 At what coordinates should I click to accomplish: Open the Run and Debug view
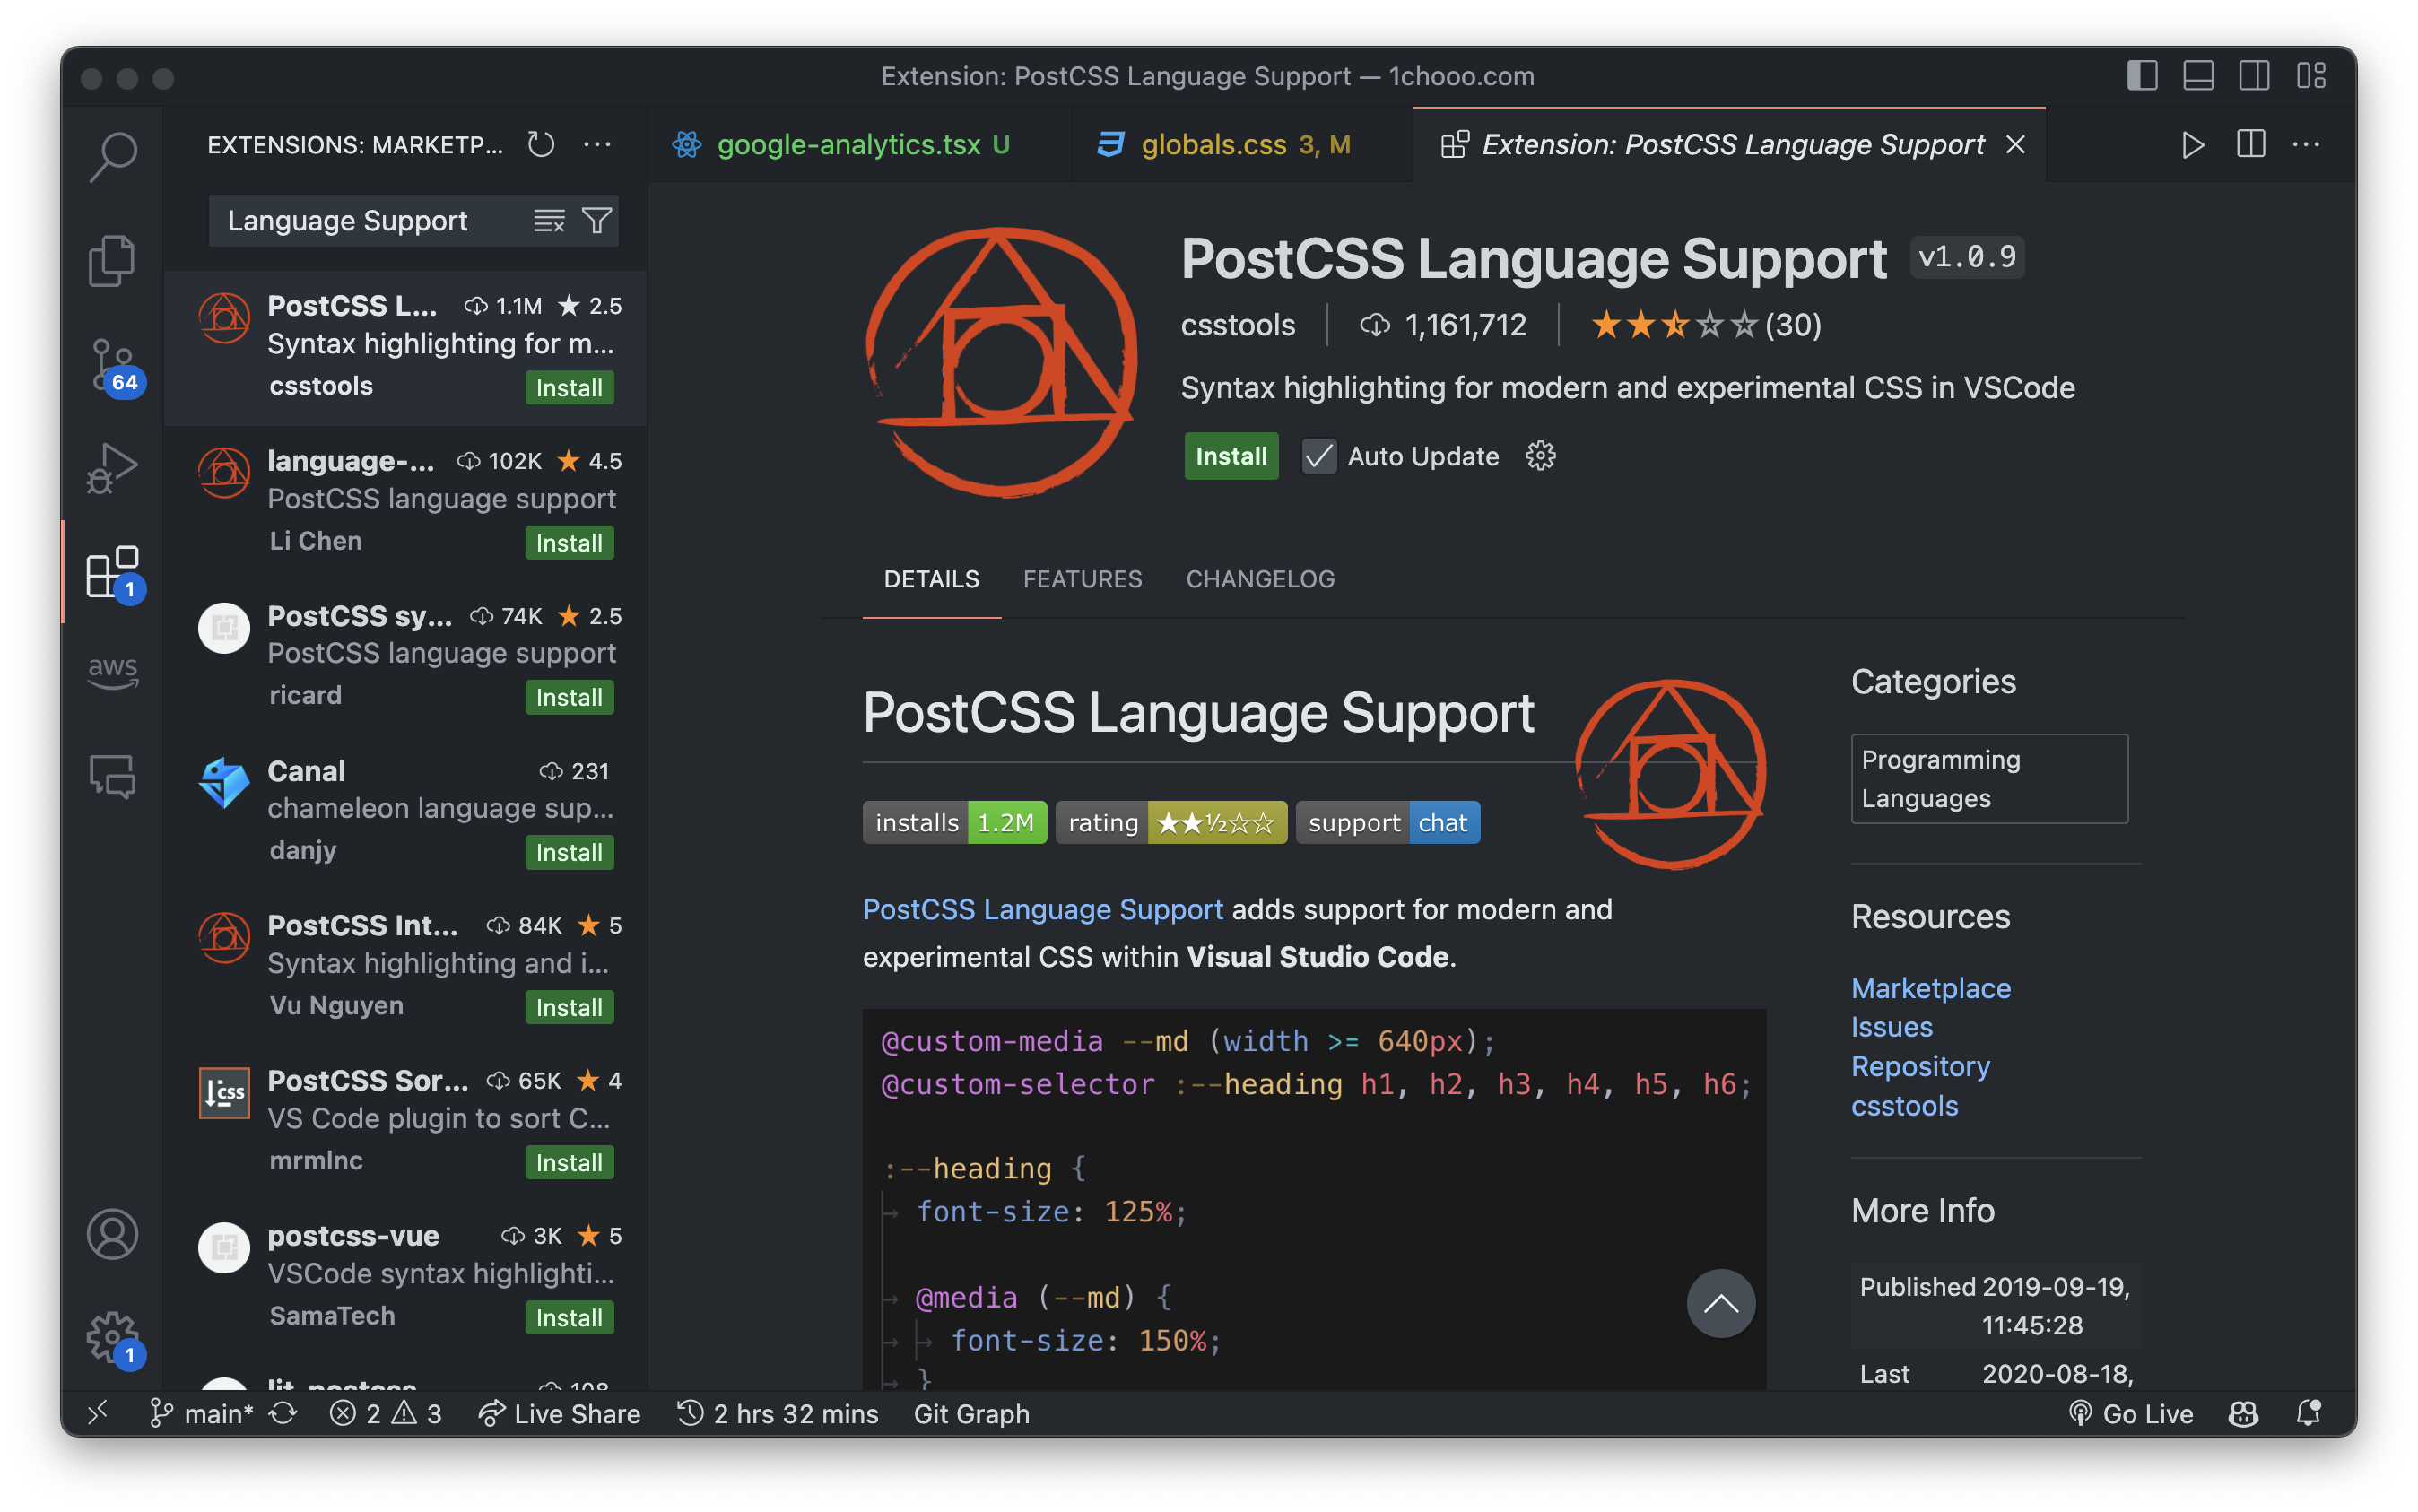click(x=113, y=467)
